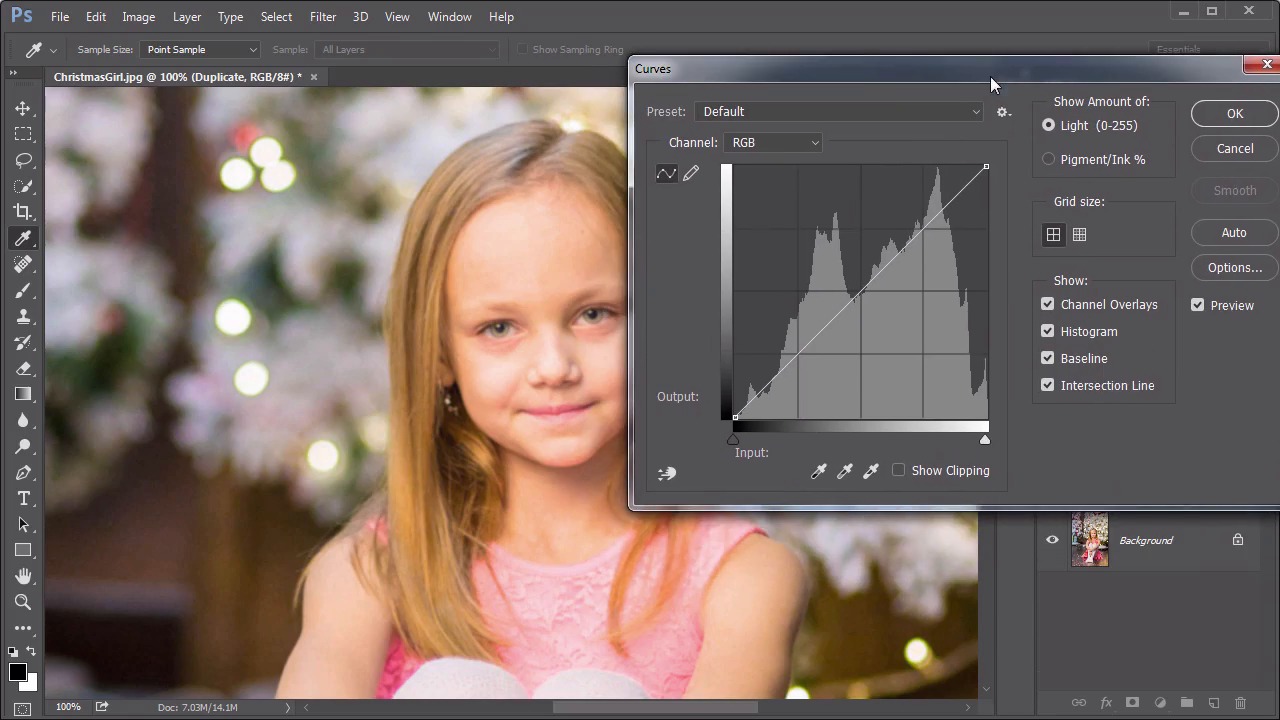Open the Edit Toolbar three-dots button
Viewport: 1280px width, 720px height.
pos(23,628)
